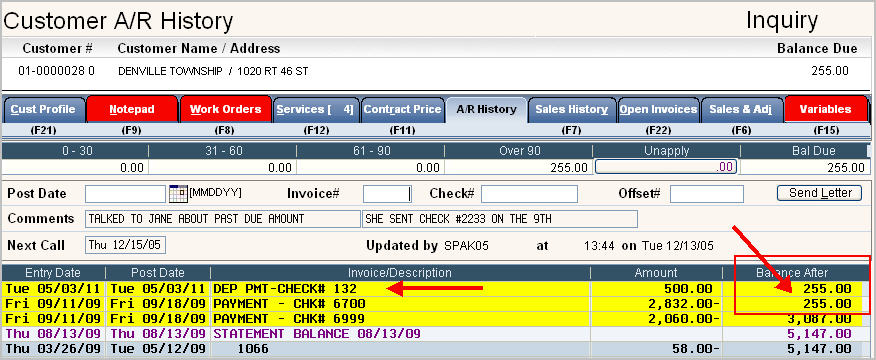Image resolution: width=876 pixels, height=360 pixels.
Task: Open the red Variables tab
Action: (826, 109)
